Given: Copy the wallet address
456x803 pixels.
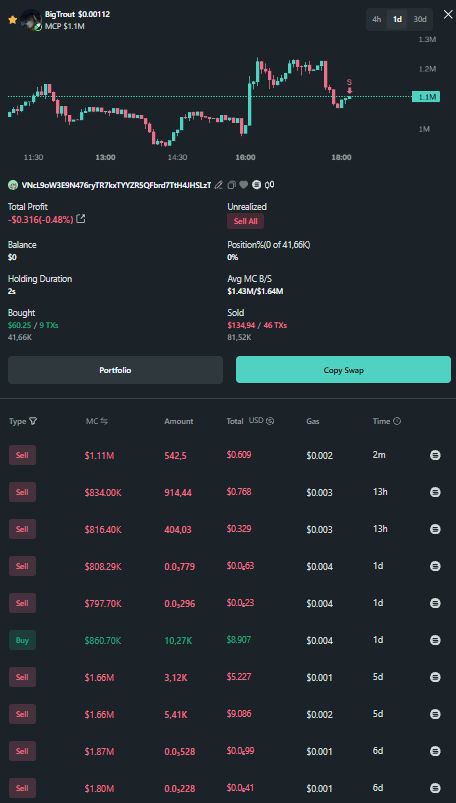Looking at the screenshot, I should pos(232,184).
